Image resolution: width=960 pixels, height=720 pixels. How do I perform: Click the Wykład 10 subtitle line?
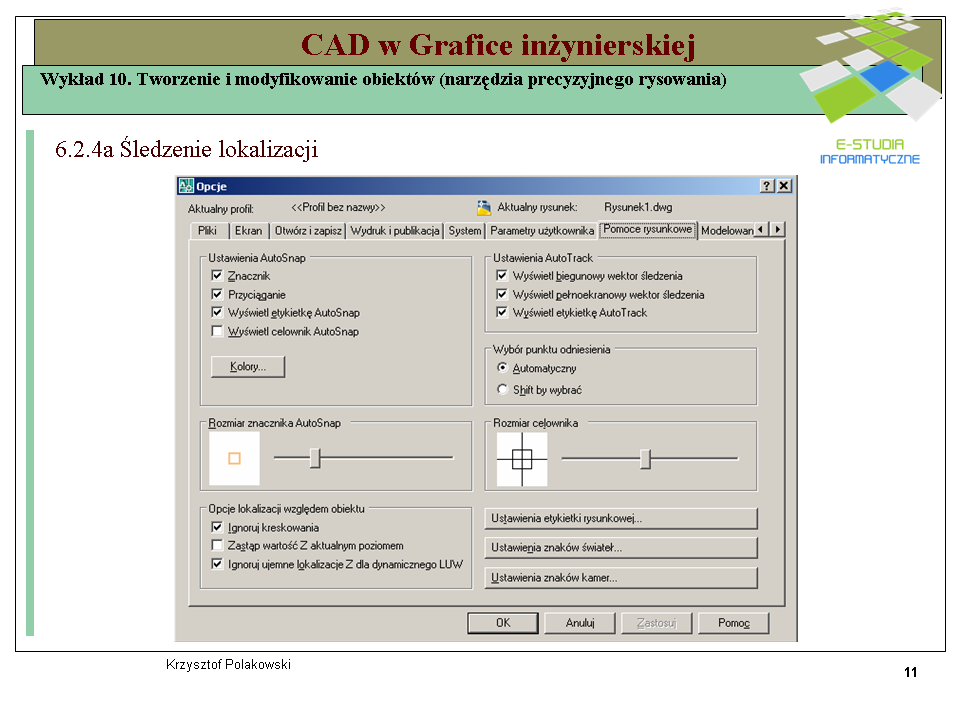pos(383,80)
